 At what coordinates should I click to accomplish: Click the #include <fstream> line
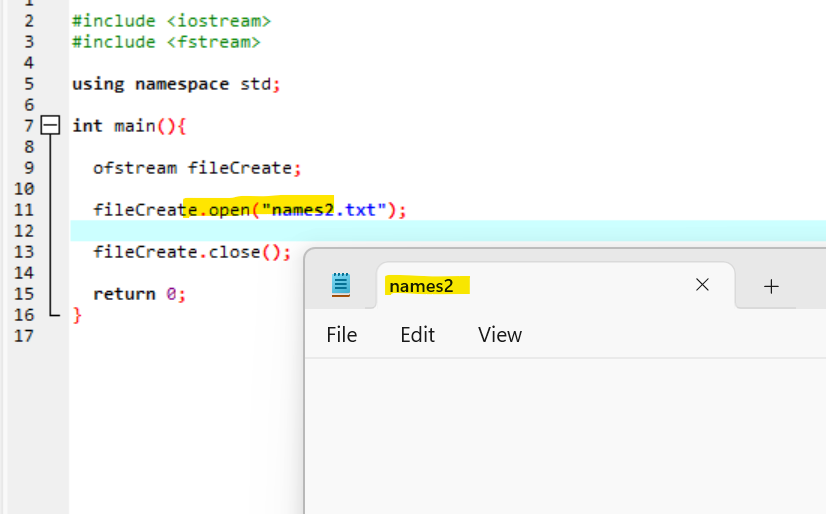pyautogui.click(x=166, y=42)
